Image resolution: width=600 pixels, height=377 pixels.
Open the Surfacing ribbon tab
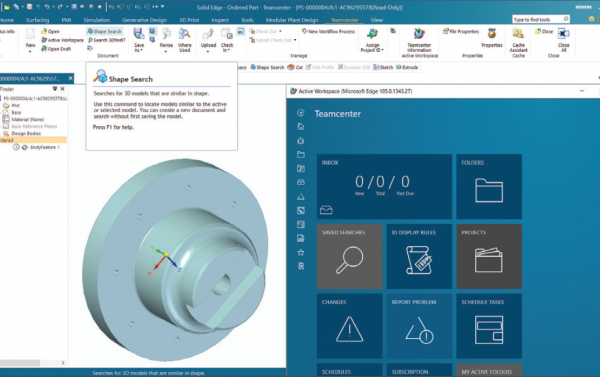pyautogui.click(x=38, y=20)
